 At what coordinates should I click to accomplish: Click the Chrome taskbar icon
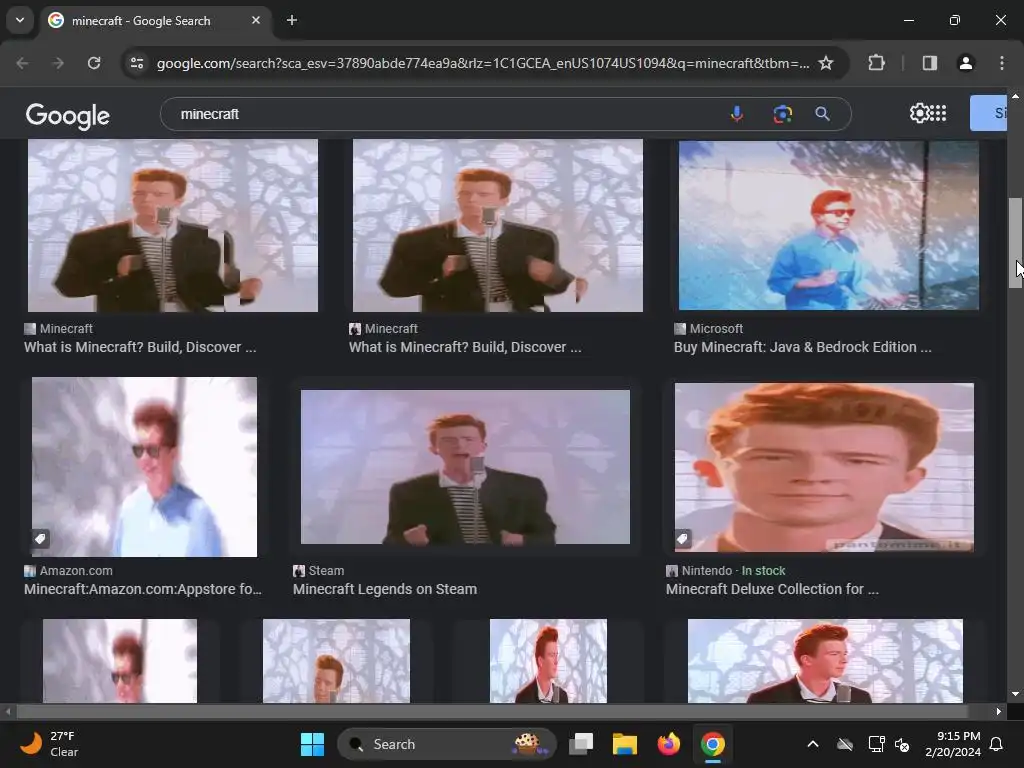point(712,744)
